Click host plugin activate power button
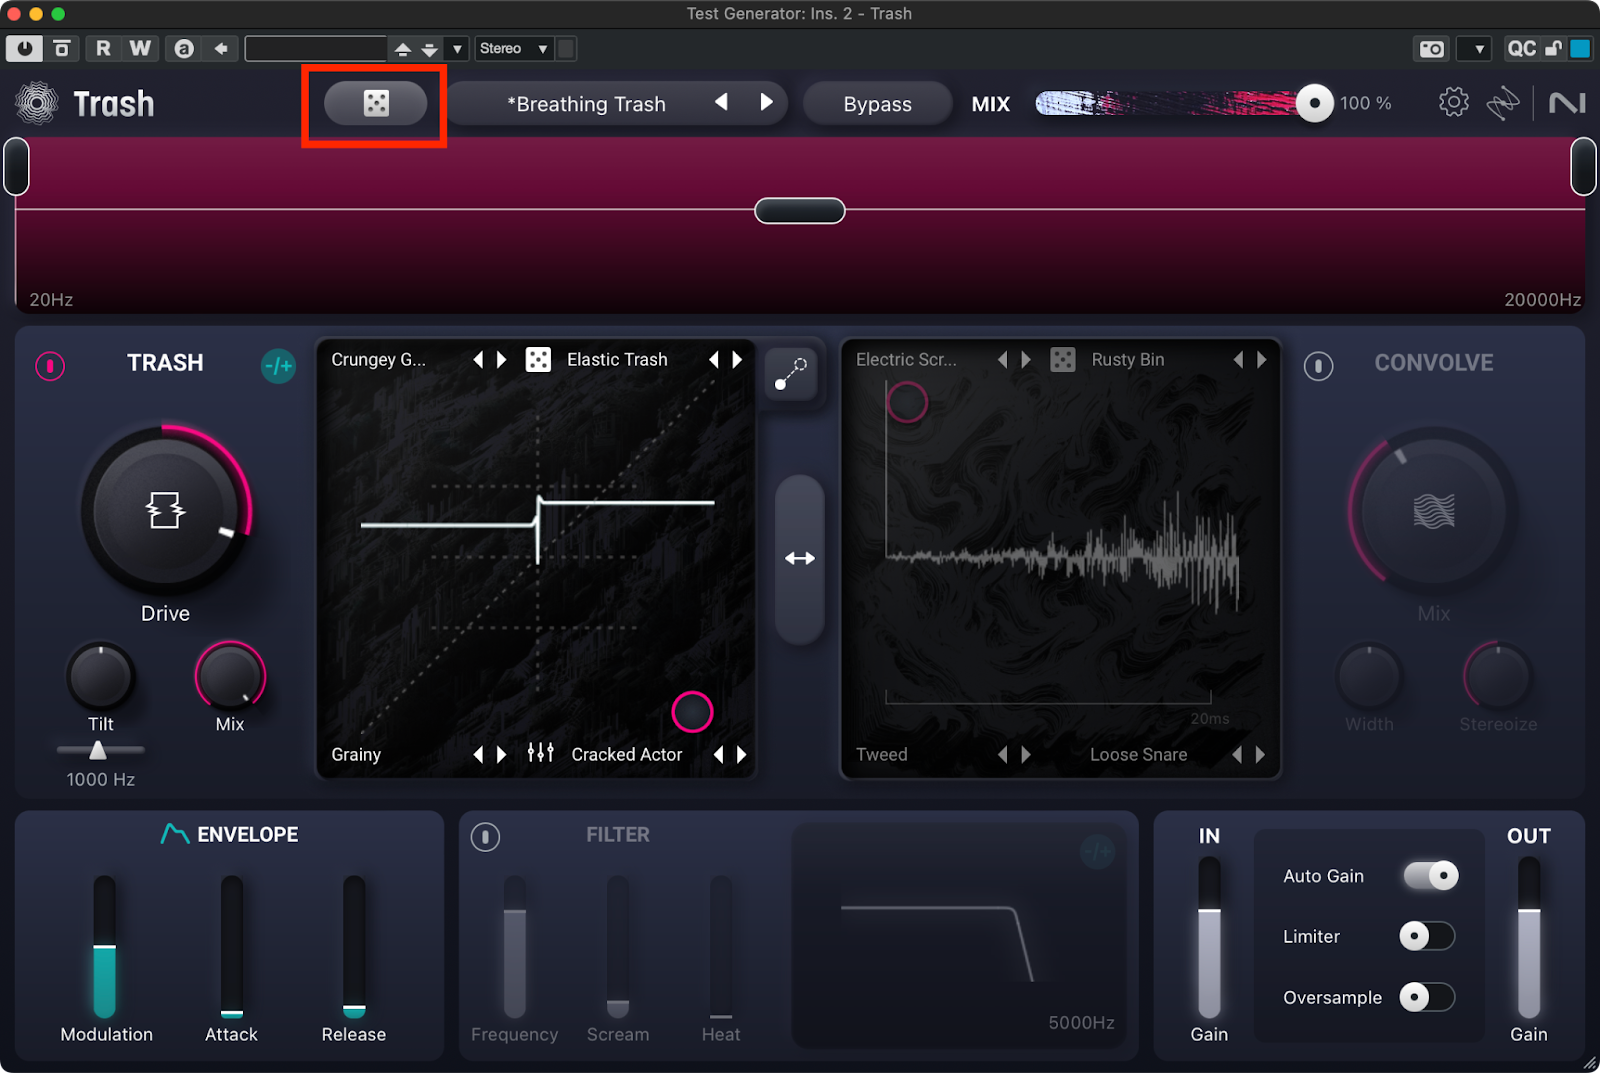This screenshot has height=1073, width=1600. point(24,48)
